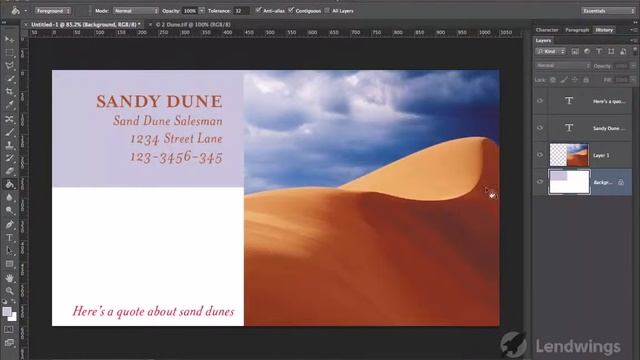Select the Lasso tool
The image size is (640, 360).
pos(9,66)
